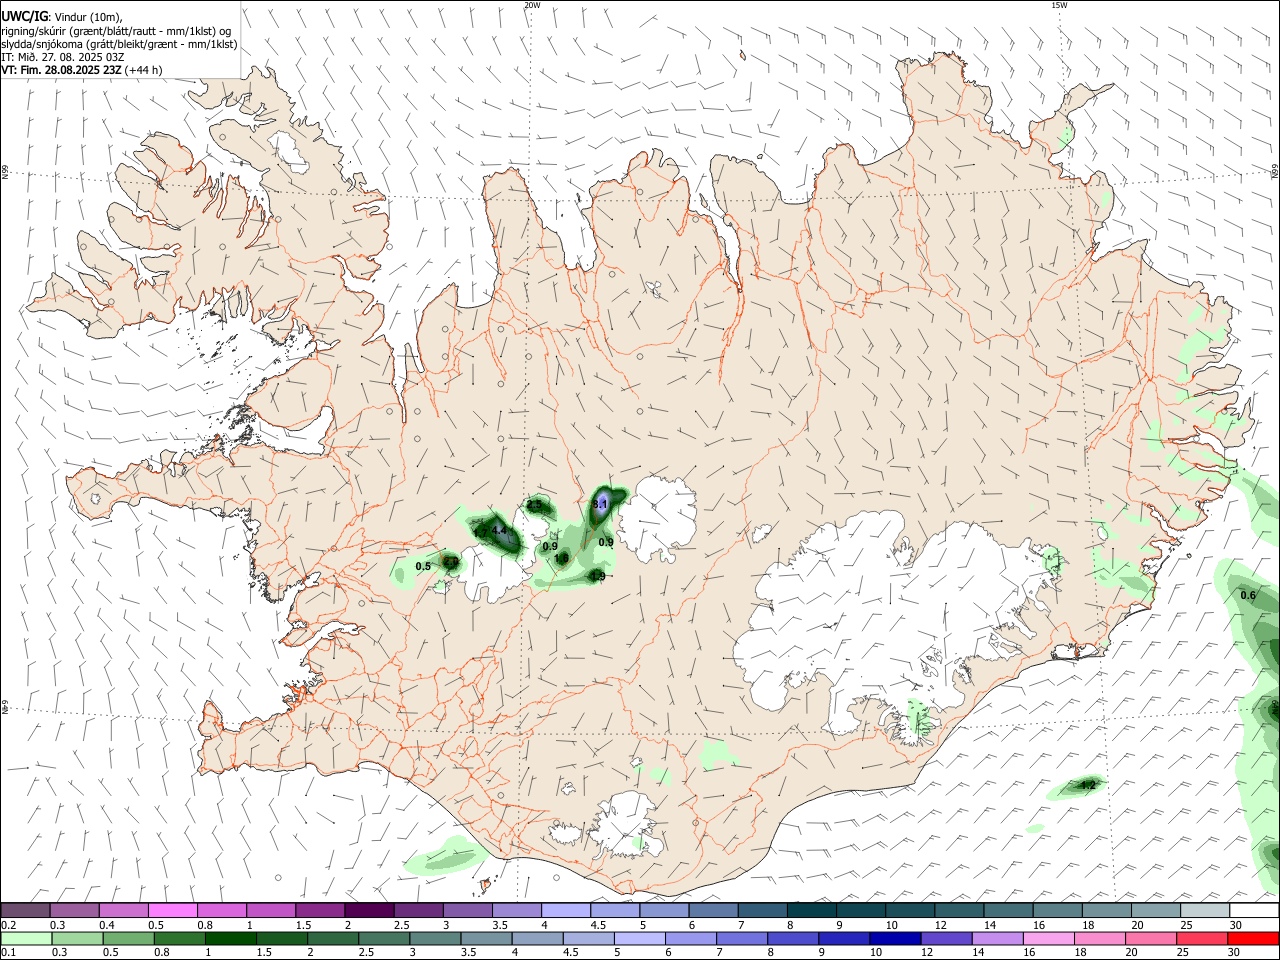Select the darkest purple 2–2.5 snow legend swatch
The width and height of the screenshot is (1280, 960).
[x=369, y=910]
